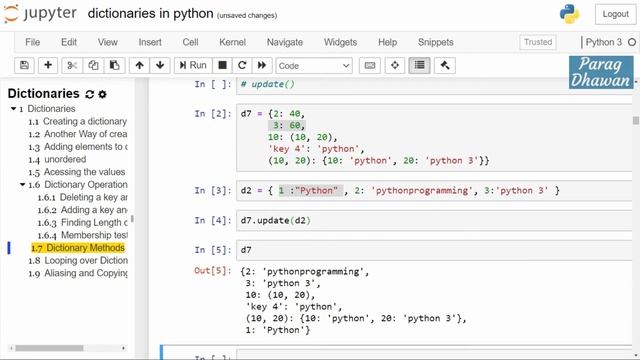Go to 1.1 Creating a dictionary

[x=78, y=121]
